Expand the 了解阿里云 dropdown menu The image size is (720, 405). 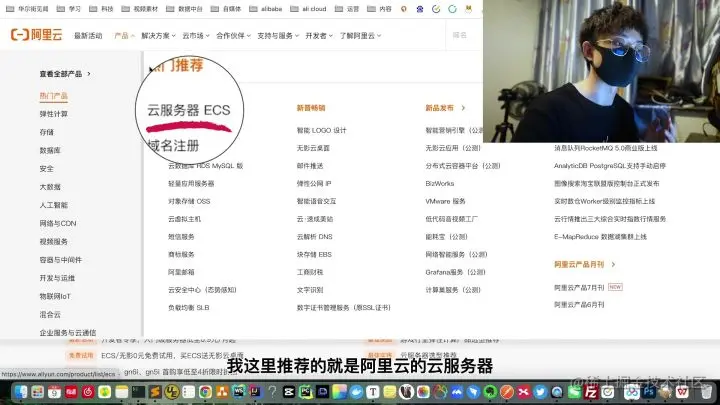[x=360, y=35]
